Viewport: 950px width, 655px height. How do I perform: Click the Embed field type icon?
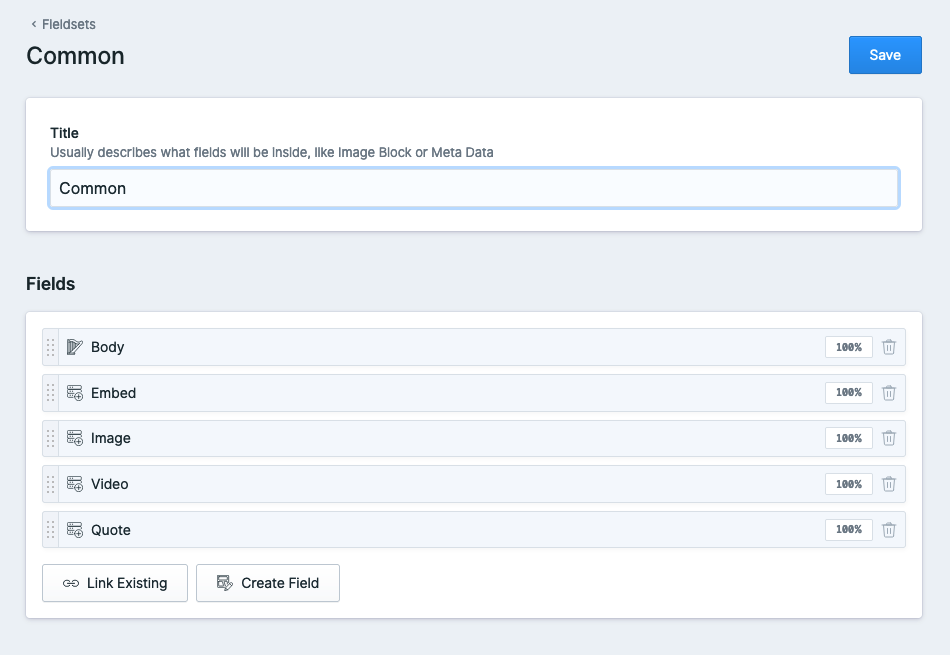(x=75, y=393)
